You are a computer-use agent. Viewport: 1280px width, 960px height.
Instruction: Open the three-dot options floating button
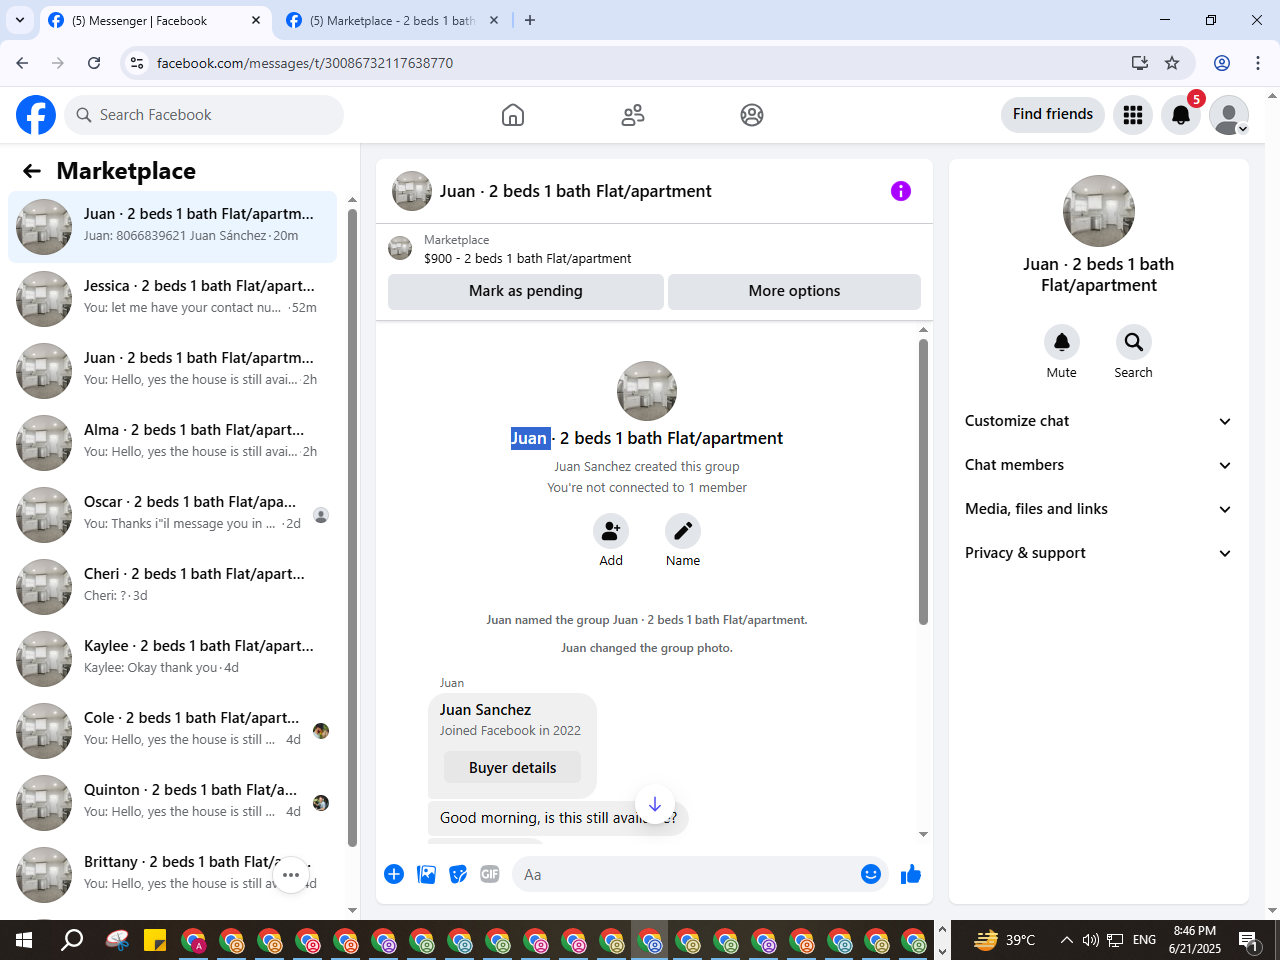pyautogui.click(x=291, y=875)
